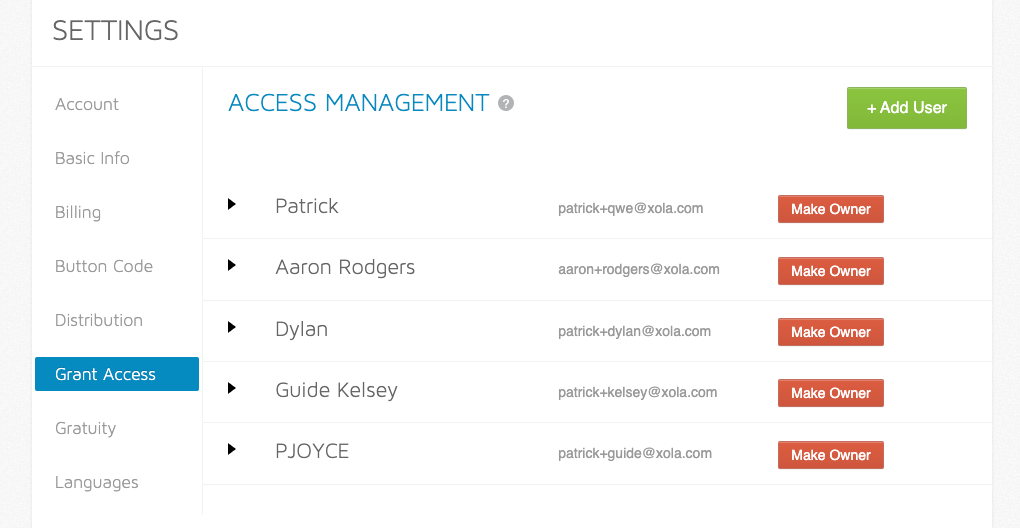
Task: Expand the PJOYCE row disclosure triangle
Action: (x=232, y=449)
